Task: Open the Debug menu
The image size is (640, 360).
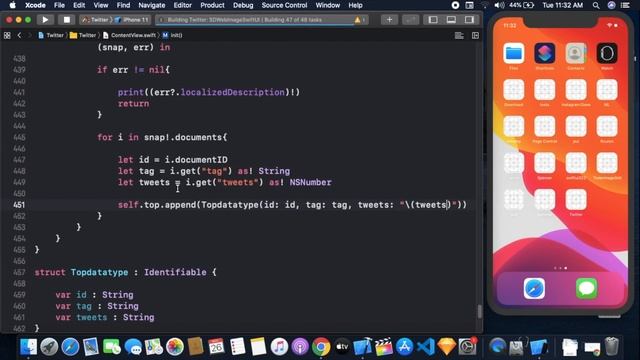Action: pyautogui.click(x=243, y=5)
